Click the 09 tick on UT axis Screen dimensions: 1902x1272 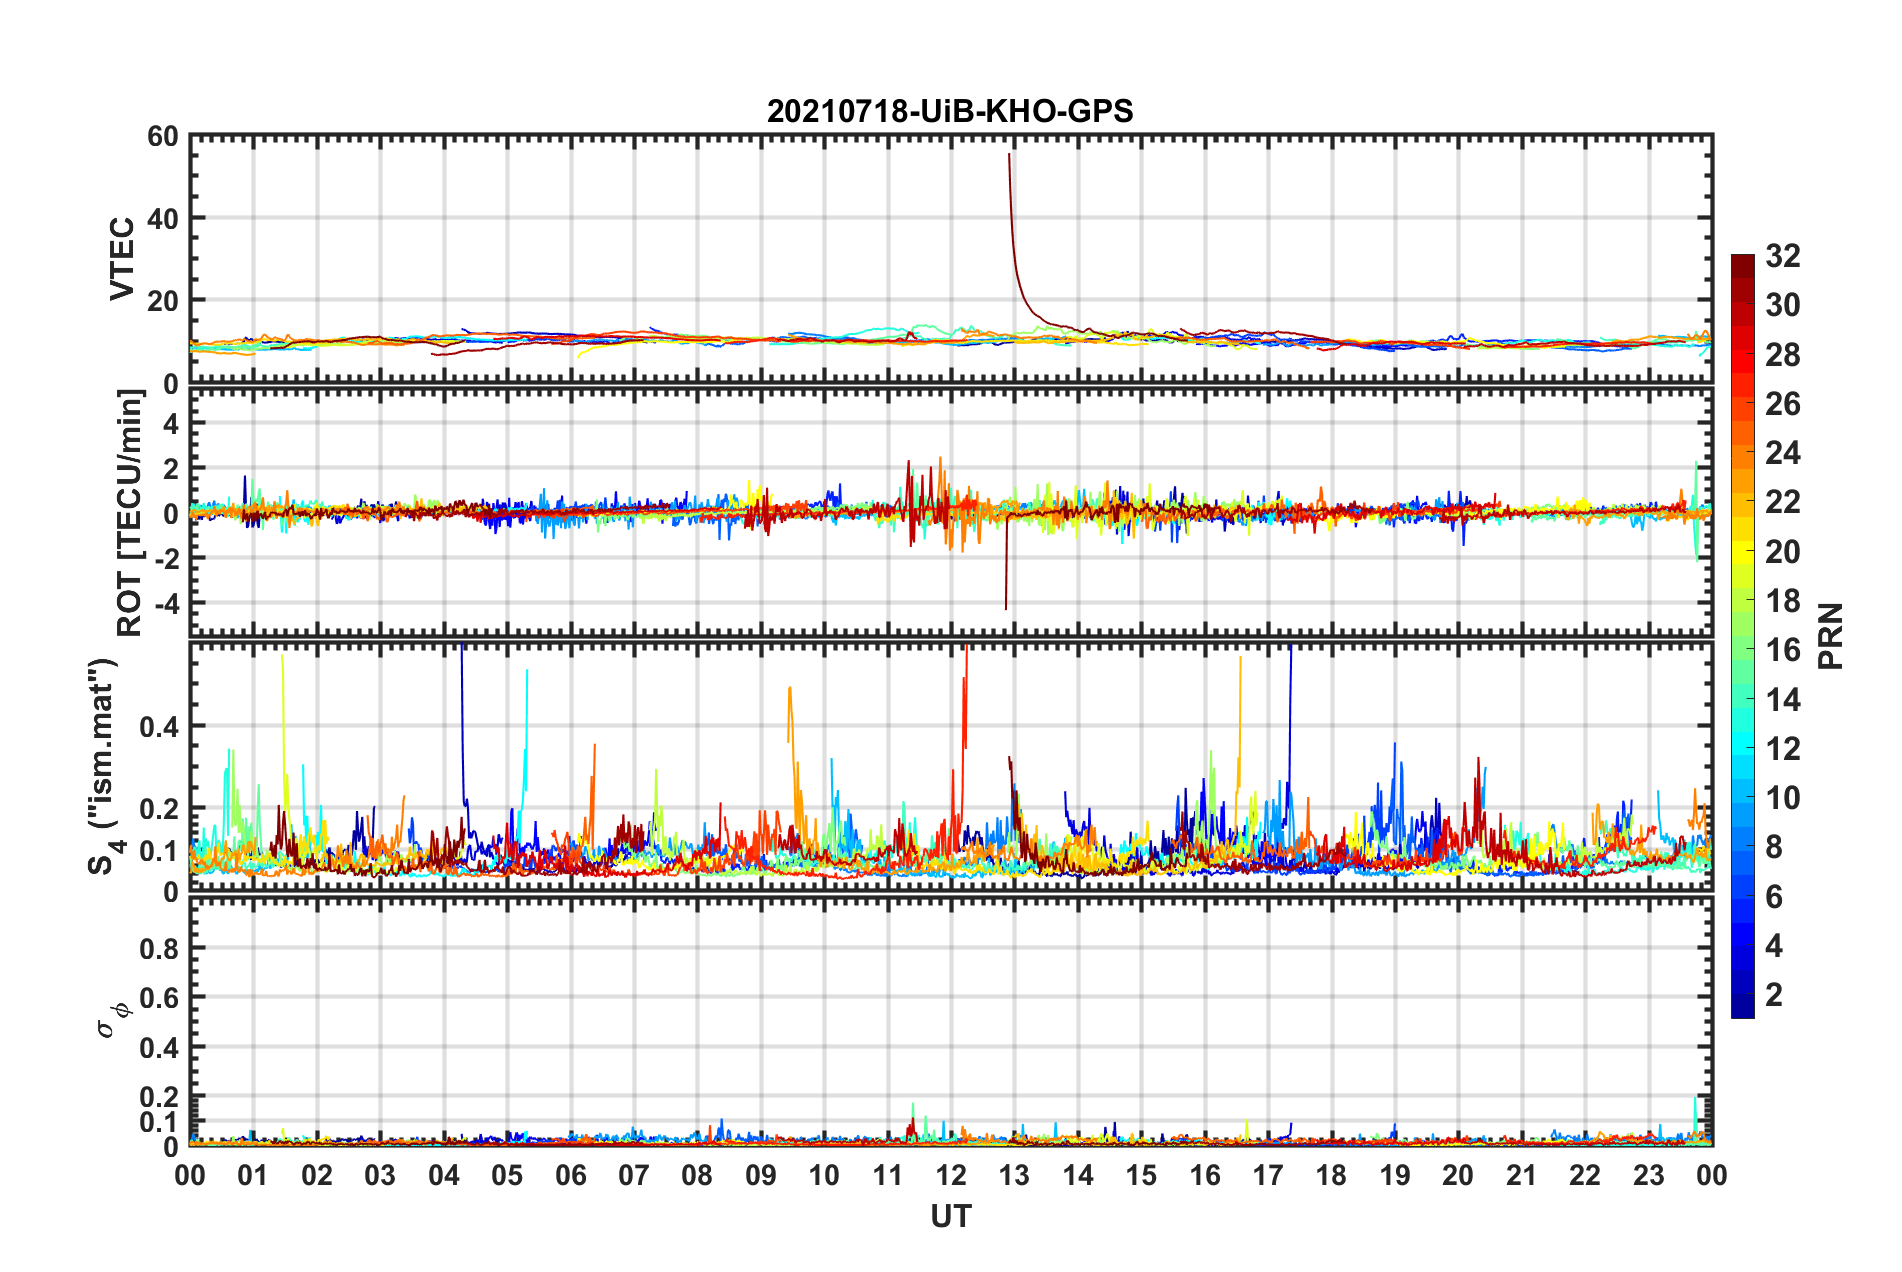click(761, 1175)
